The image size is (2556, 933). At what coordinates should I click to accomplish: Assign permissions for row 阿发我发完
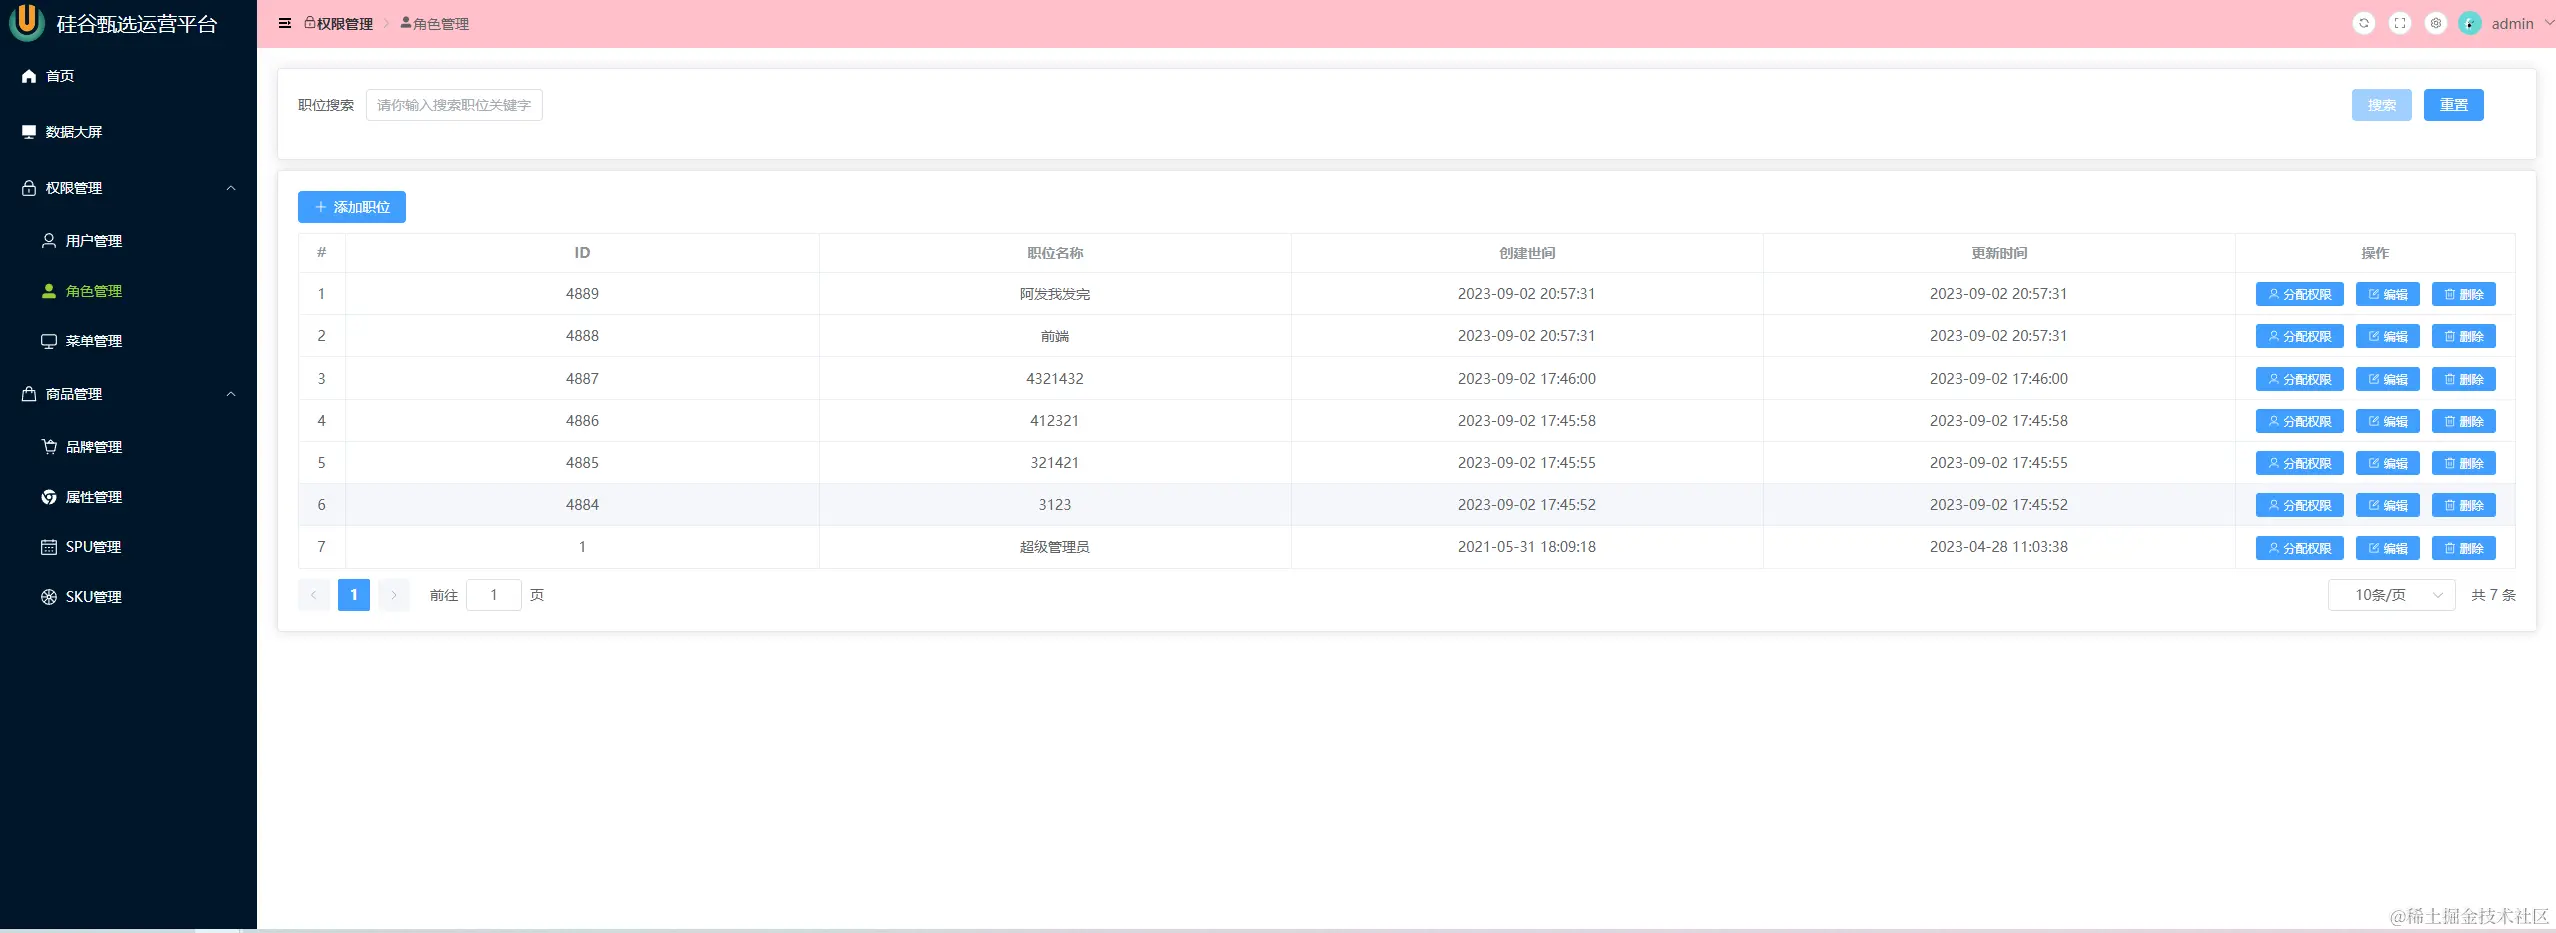[2299, 294]
